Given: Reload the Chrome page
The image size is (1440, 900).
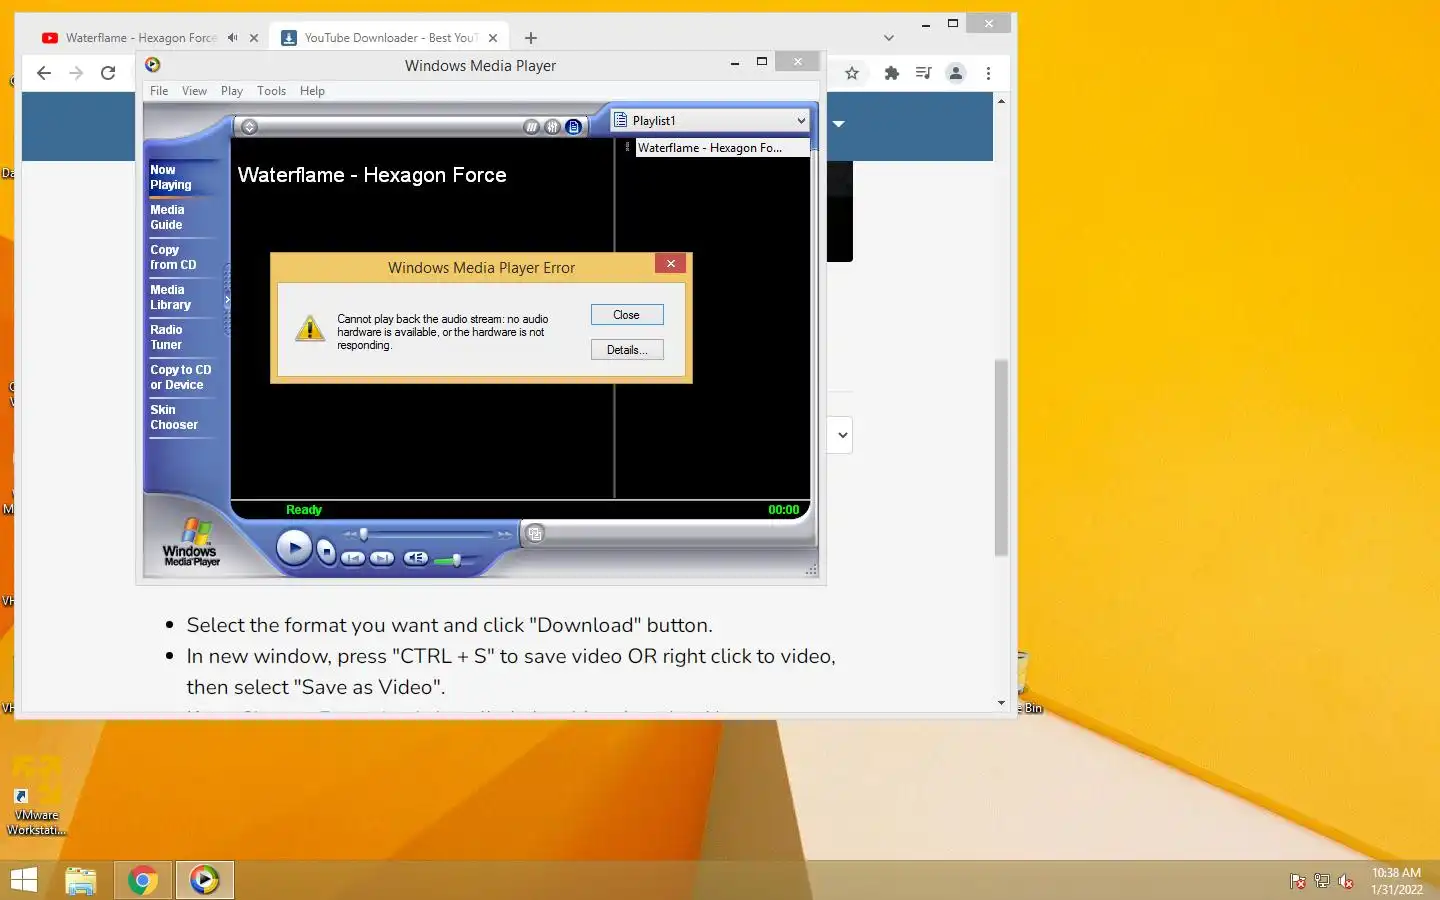Looking at the screenshot, I should [108, 73].
